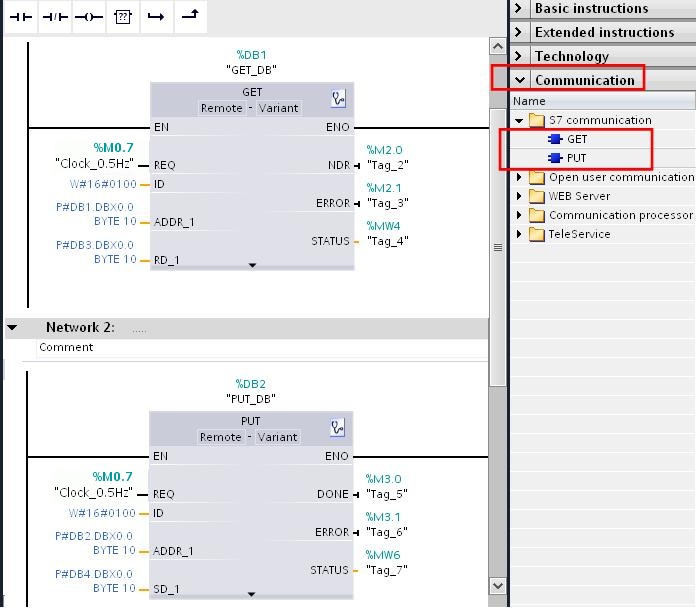Collapse the Communication section
This screenshot has height=608, width=696.
[520, 80]
